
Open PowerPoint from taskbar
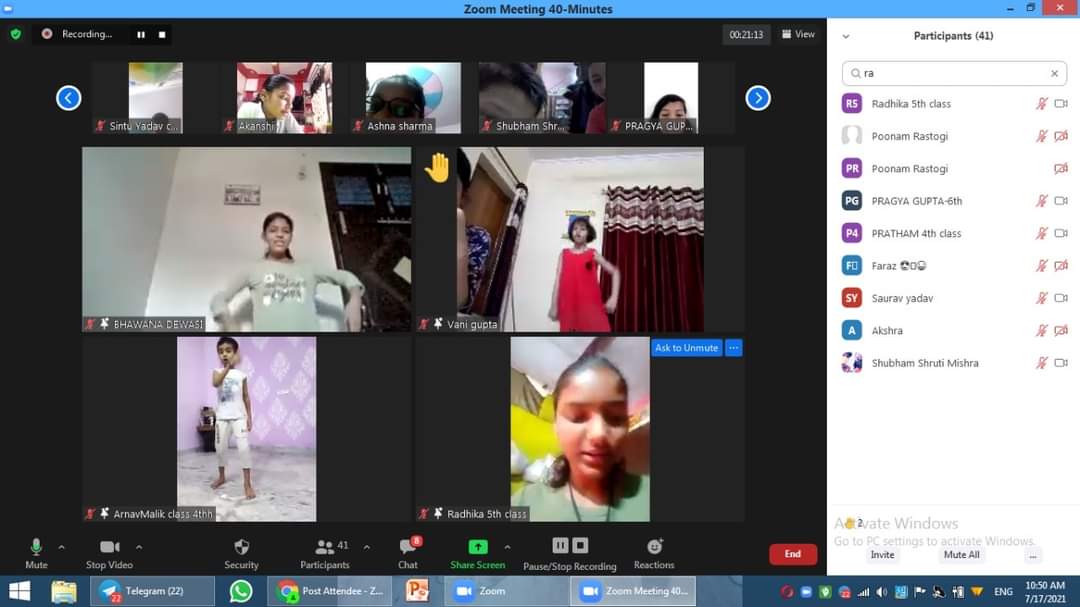(x=417, y=591)
